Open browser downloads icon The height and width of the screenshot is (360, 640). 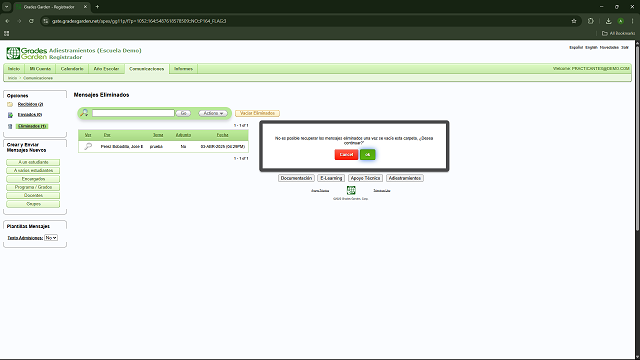pos(608,21)
